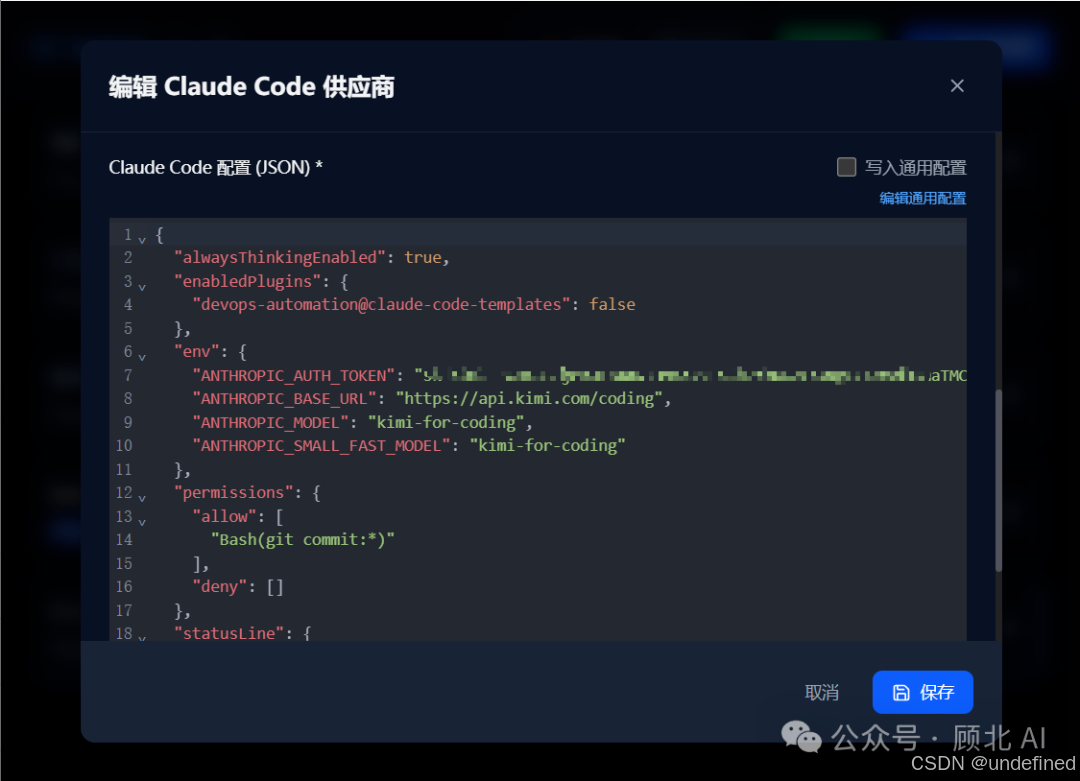
Task: Click the kimi-for-coding value on line 10
Action: [548, 446]
